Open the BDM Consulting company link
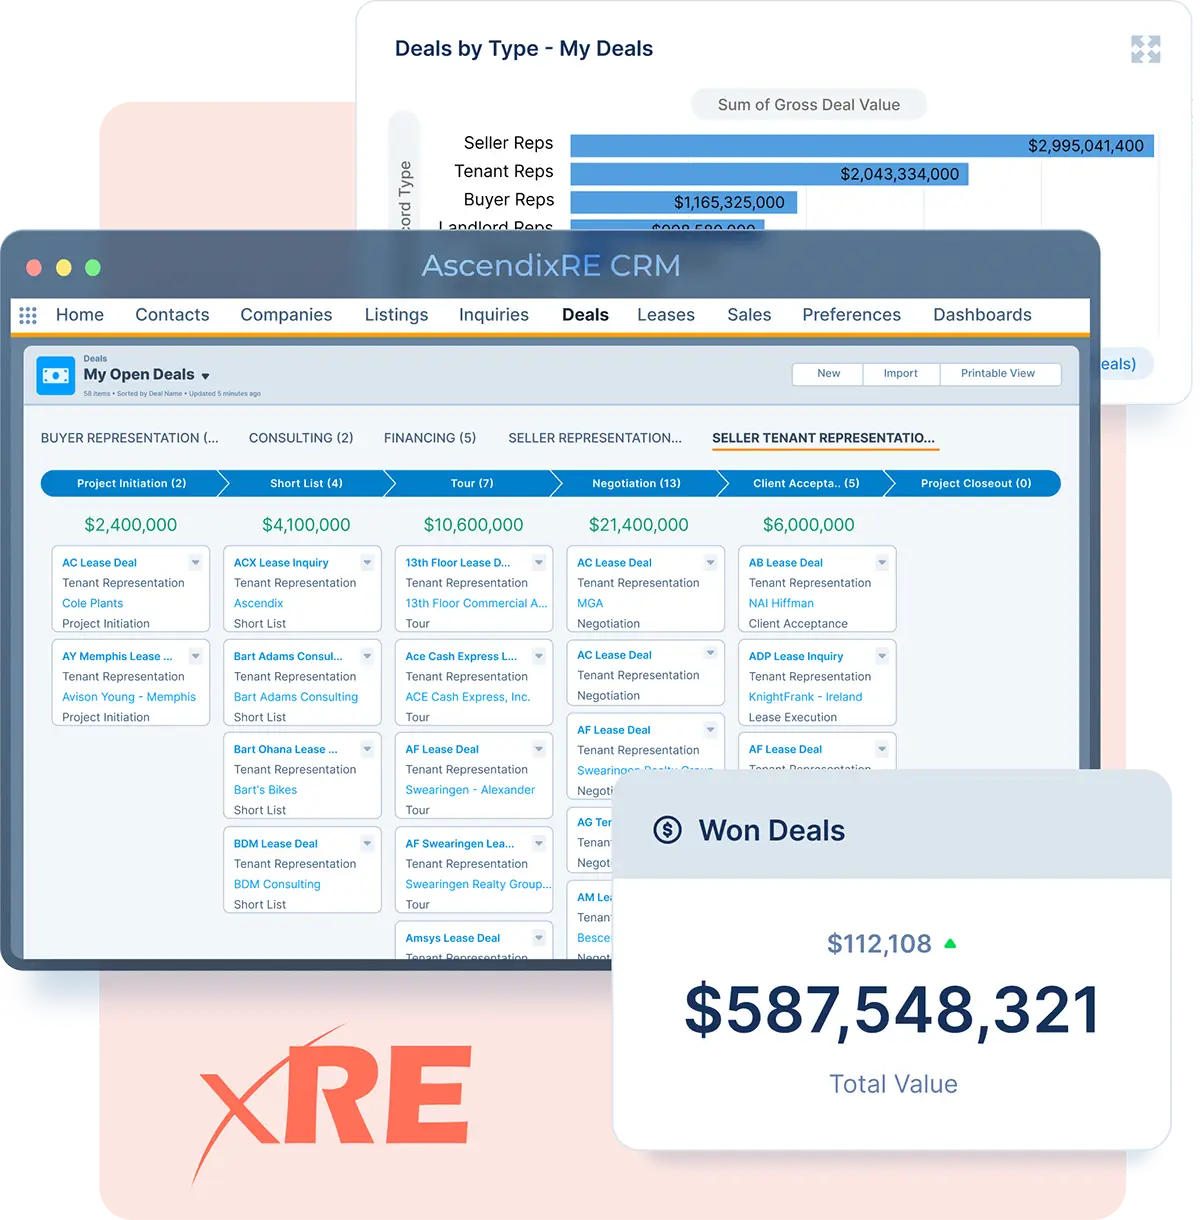The image size is (1200, 1220). coord(277,884)
